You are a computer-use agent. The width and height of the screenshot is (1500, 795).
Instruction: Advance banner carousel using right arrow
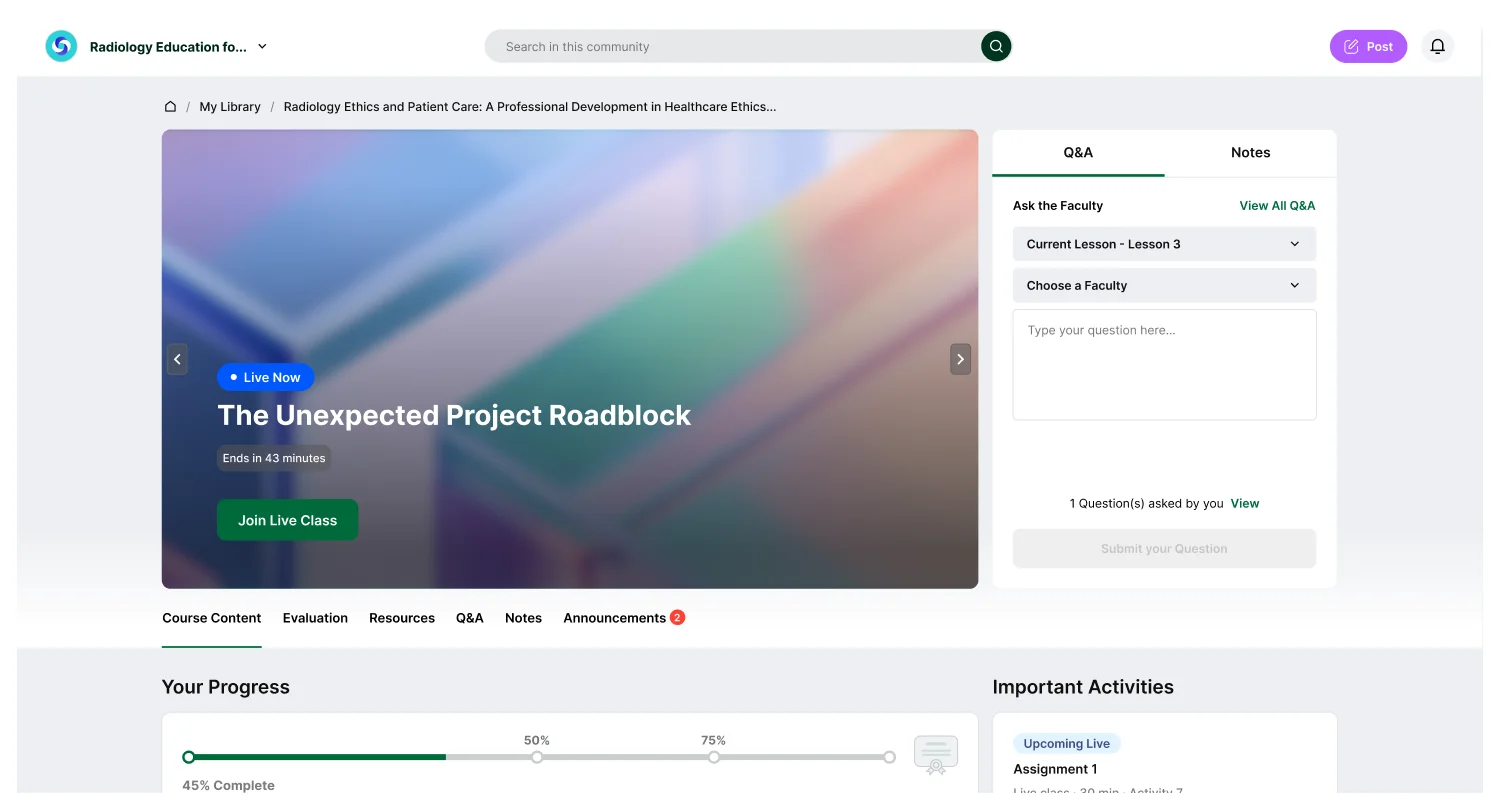pos(960,359)
